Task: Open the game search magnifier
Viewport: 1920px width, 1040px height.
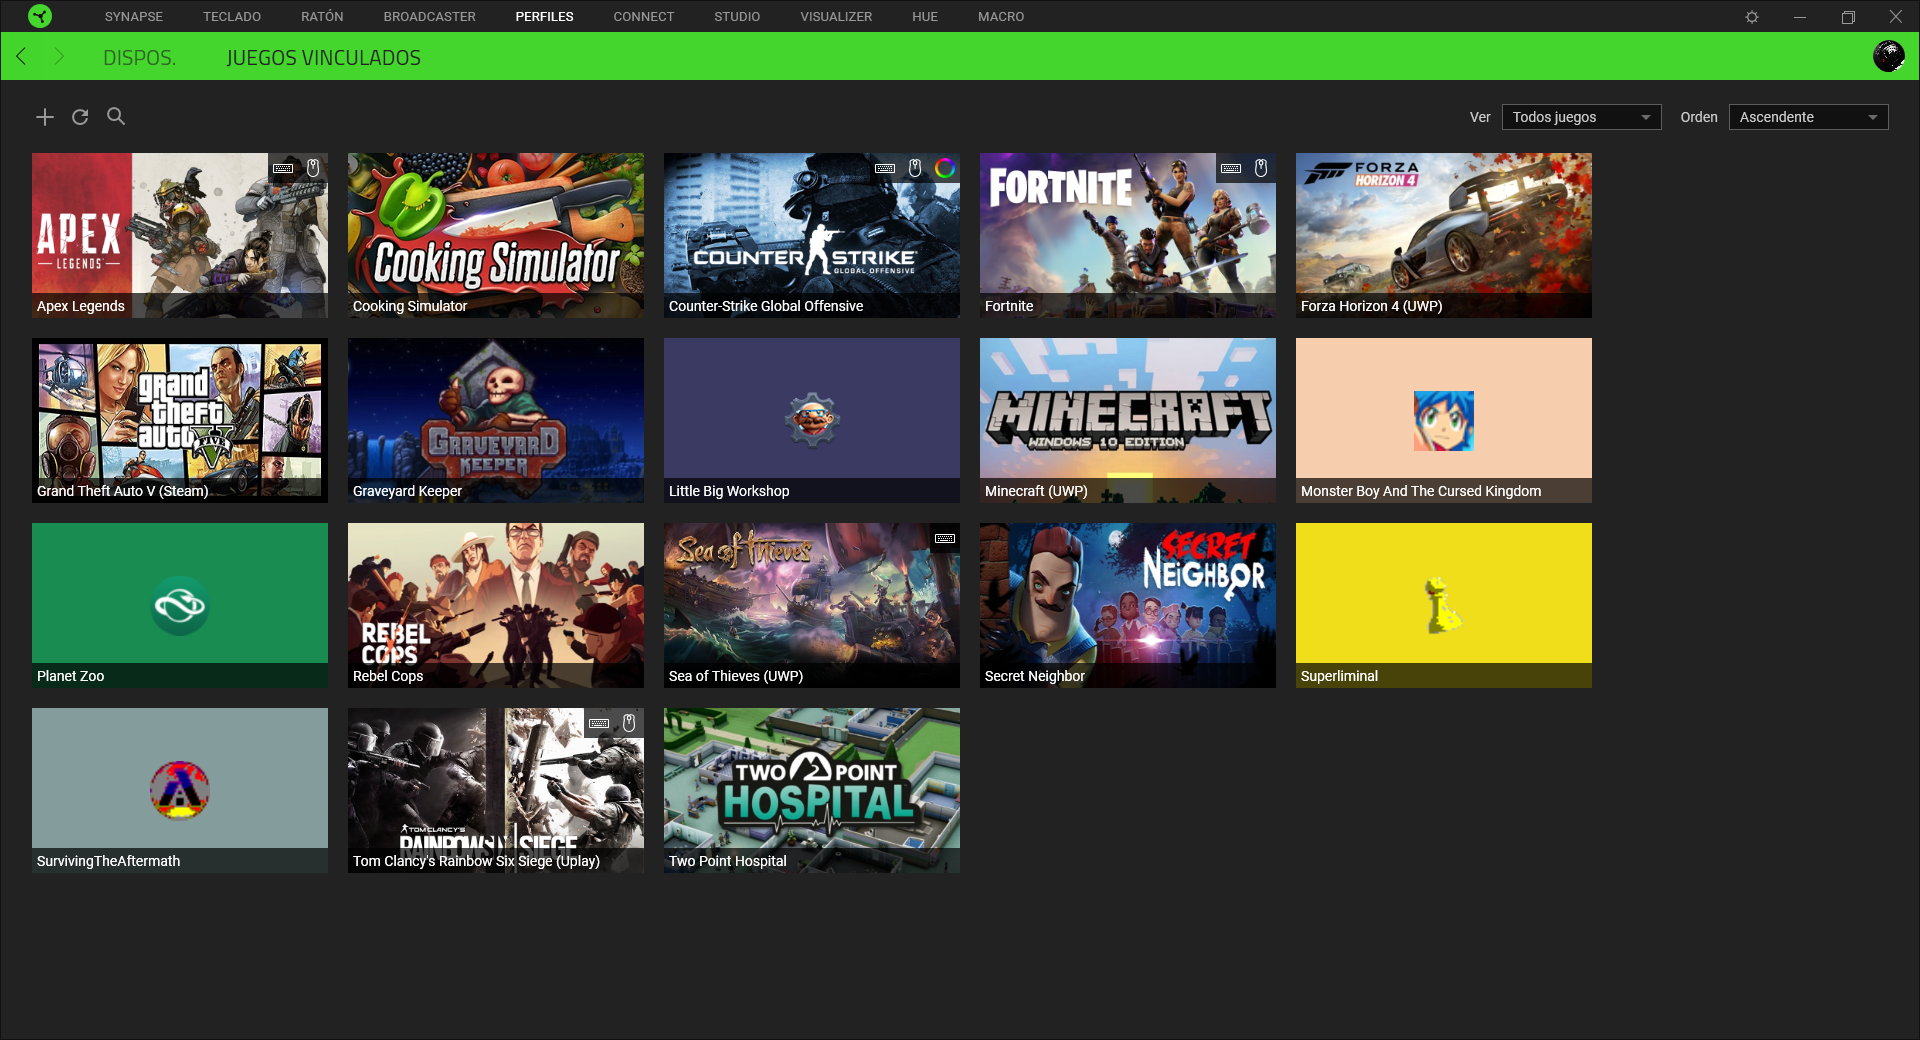Action: click(116, 116)
